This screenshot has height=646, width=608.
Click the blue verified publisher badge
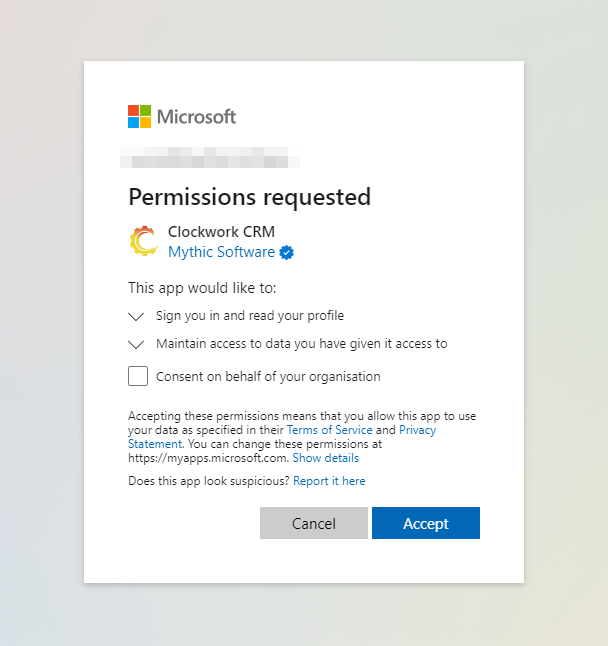pos(287,252)
